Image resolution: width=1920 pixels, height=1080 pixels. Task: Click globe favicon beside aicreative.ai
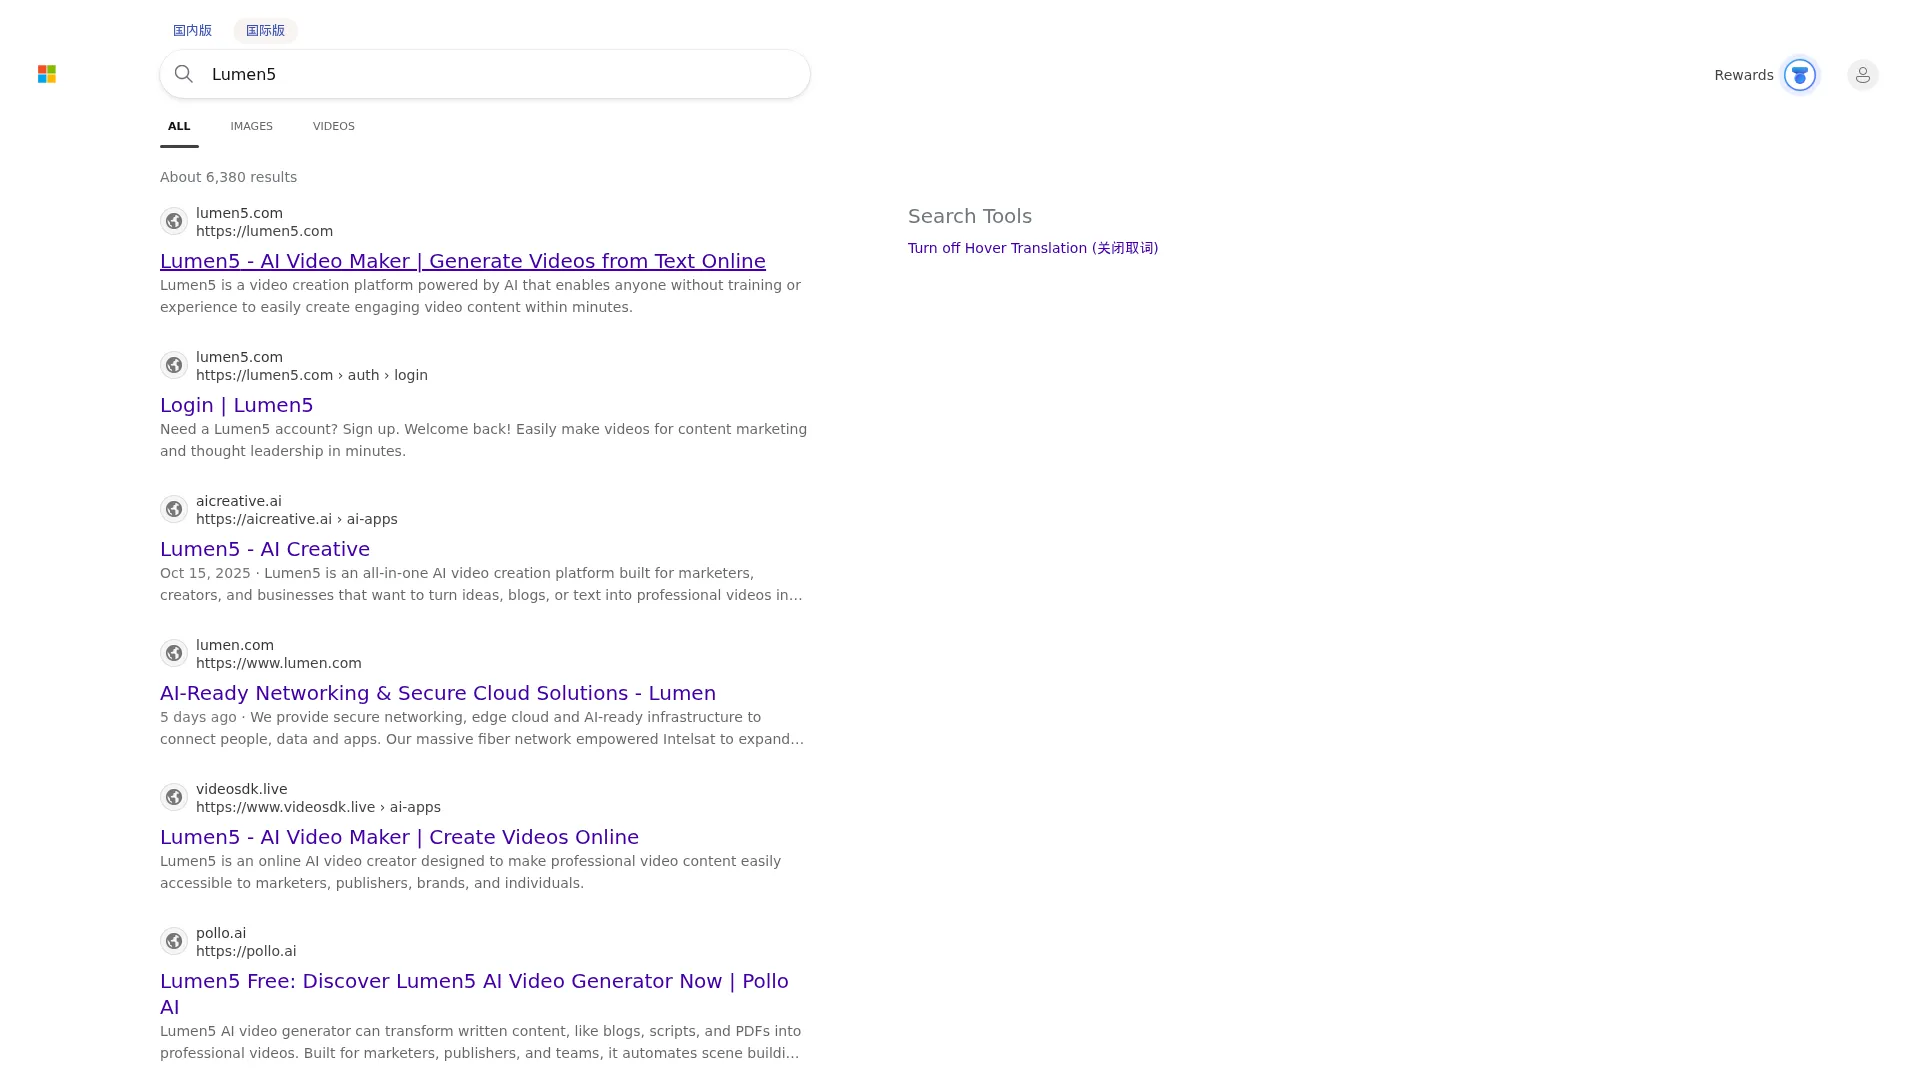[x=174, y=509]
